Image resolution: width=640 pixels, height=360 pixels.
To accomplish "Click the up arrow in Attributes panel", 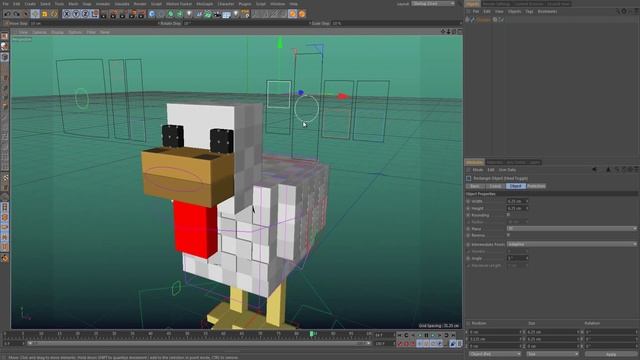I will (608, 169).
